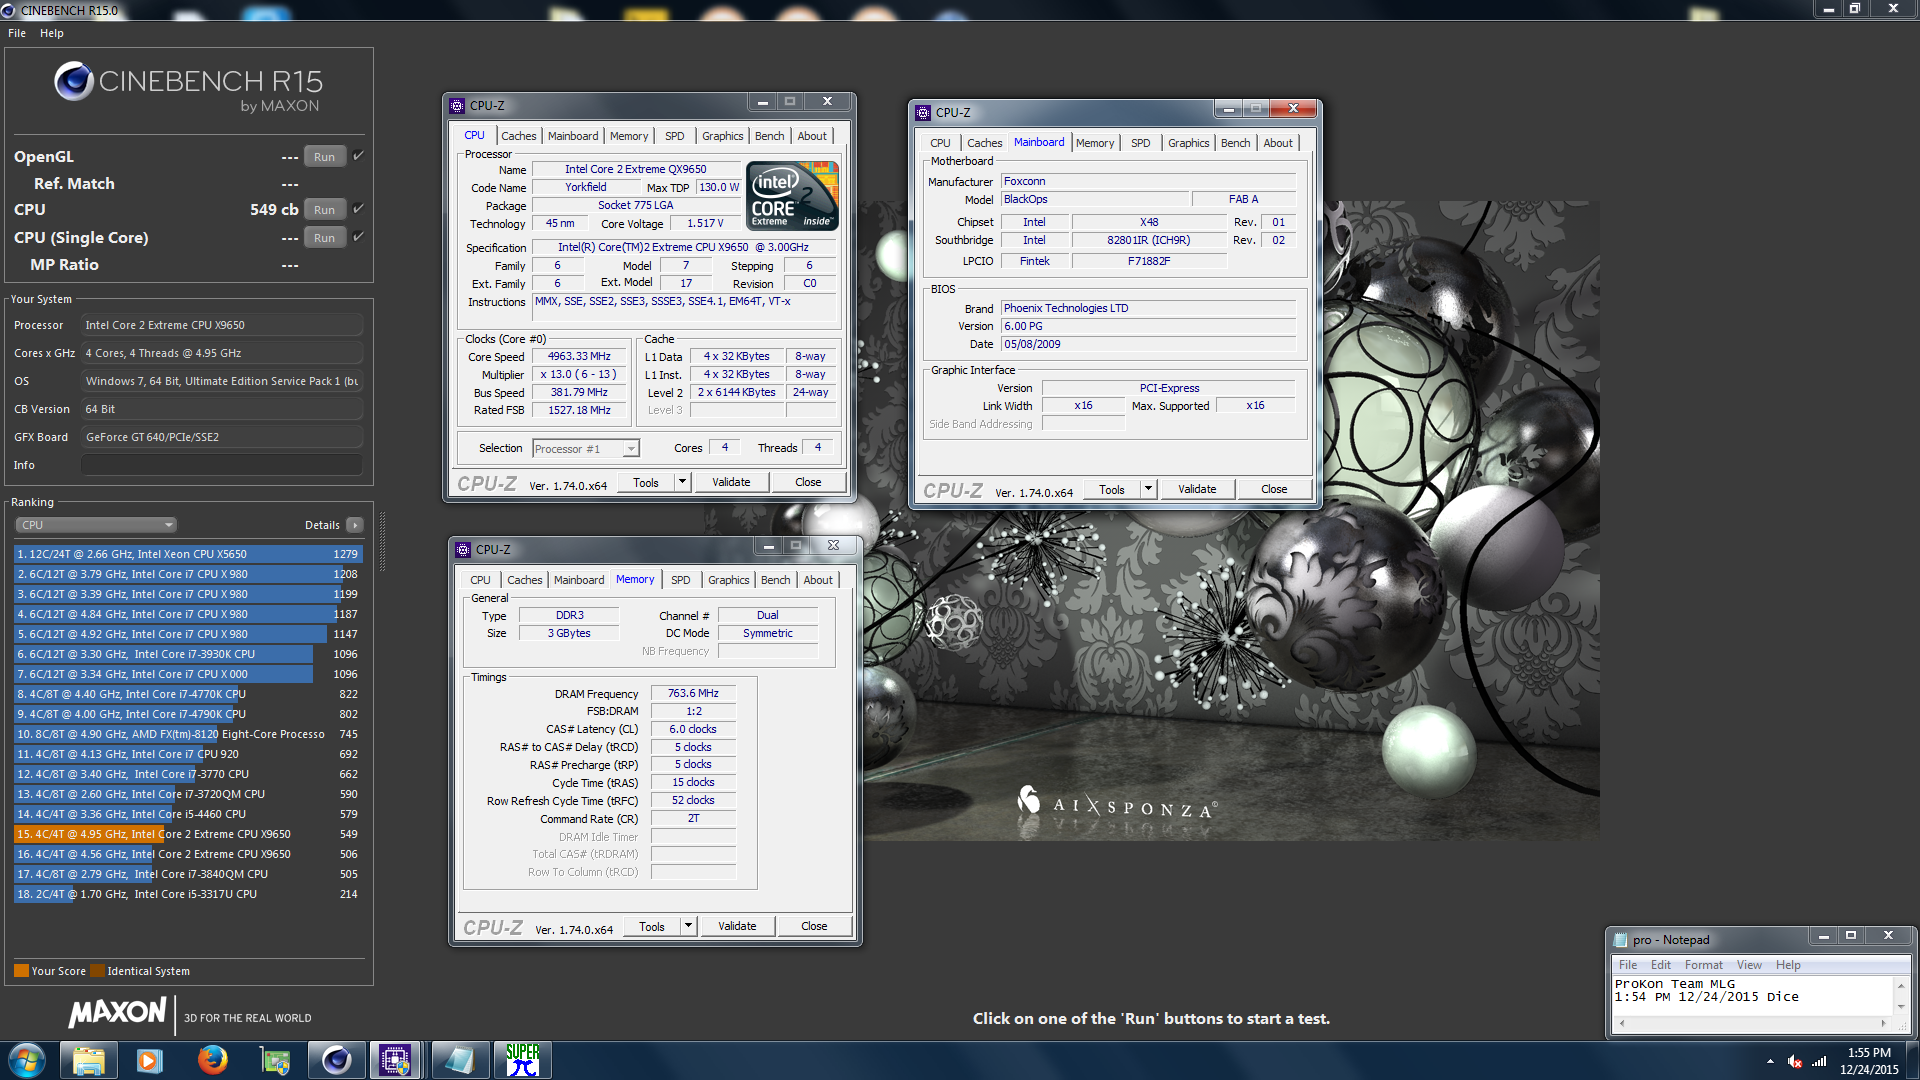The width and height of the screenshot is (1920, 1080).
Task: Run the CPU benchmark
Action: click(325, 209)
